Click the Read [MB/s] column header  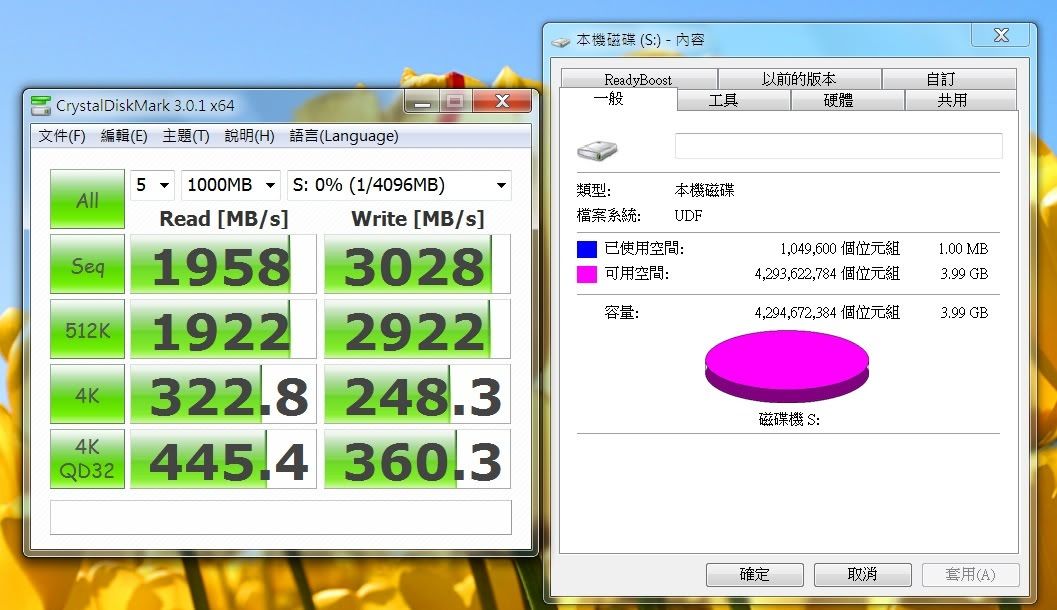coord(224,218)
